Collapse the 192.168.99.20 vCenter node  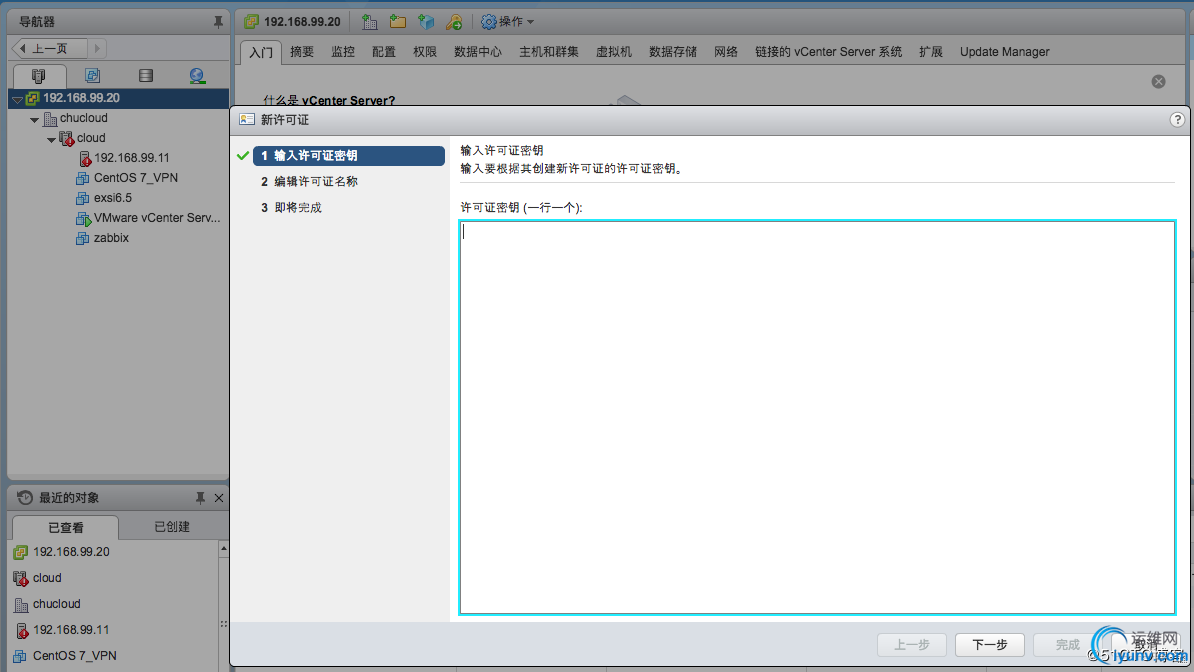pos(18,99)
